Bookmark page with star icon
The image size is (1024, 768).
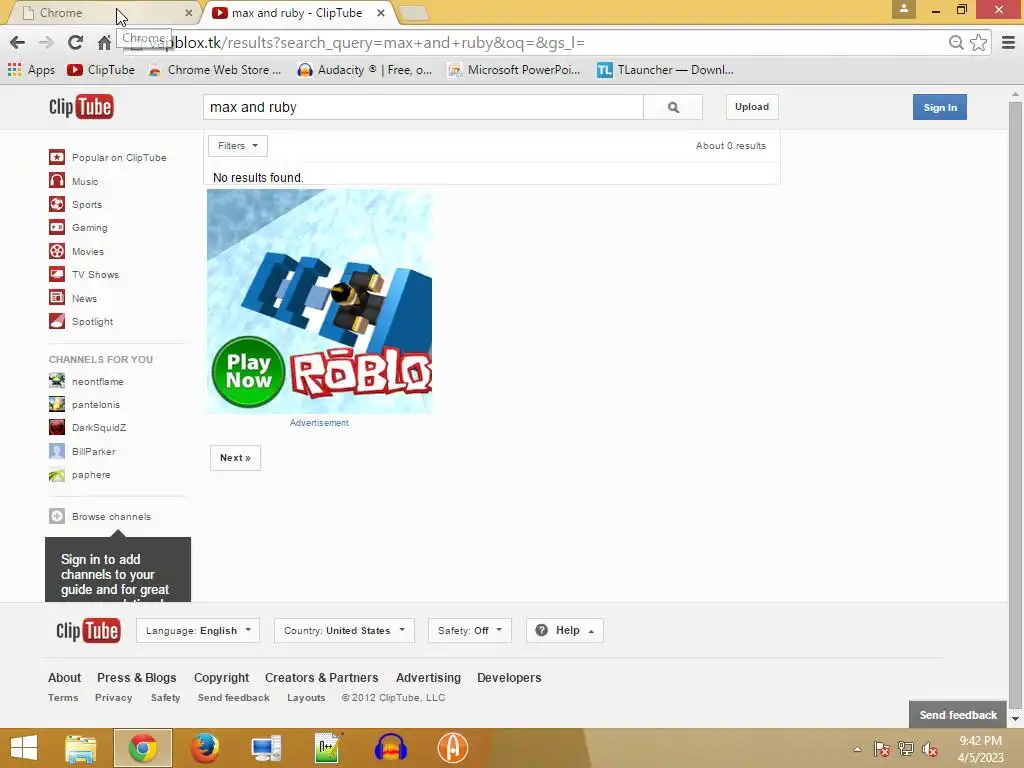tap(978, 42)
